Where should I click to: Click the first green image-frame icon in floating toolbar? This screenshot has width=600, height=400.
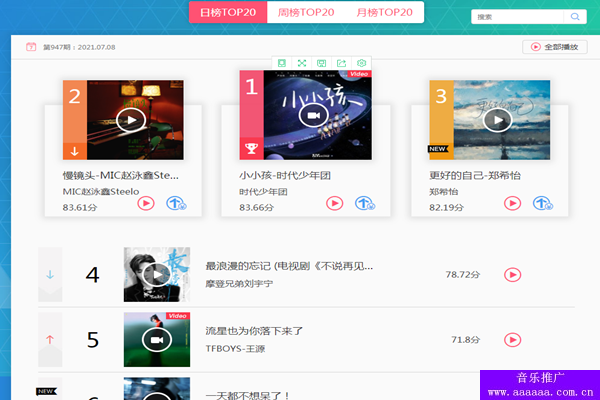(282, 63)
